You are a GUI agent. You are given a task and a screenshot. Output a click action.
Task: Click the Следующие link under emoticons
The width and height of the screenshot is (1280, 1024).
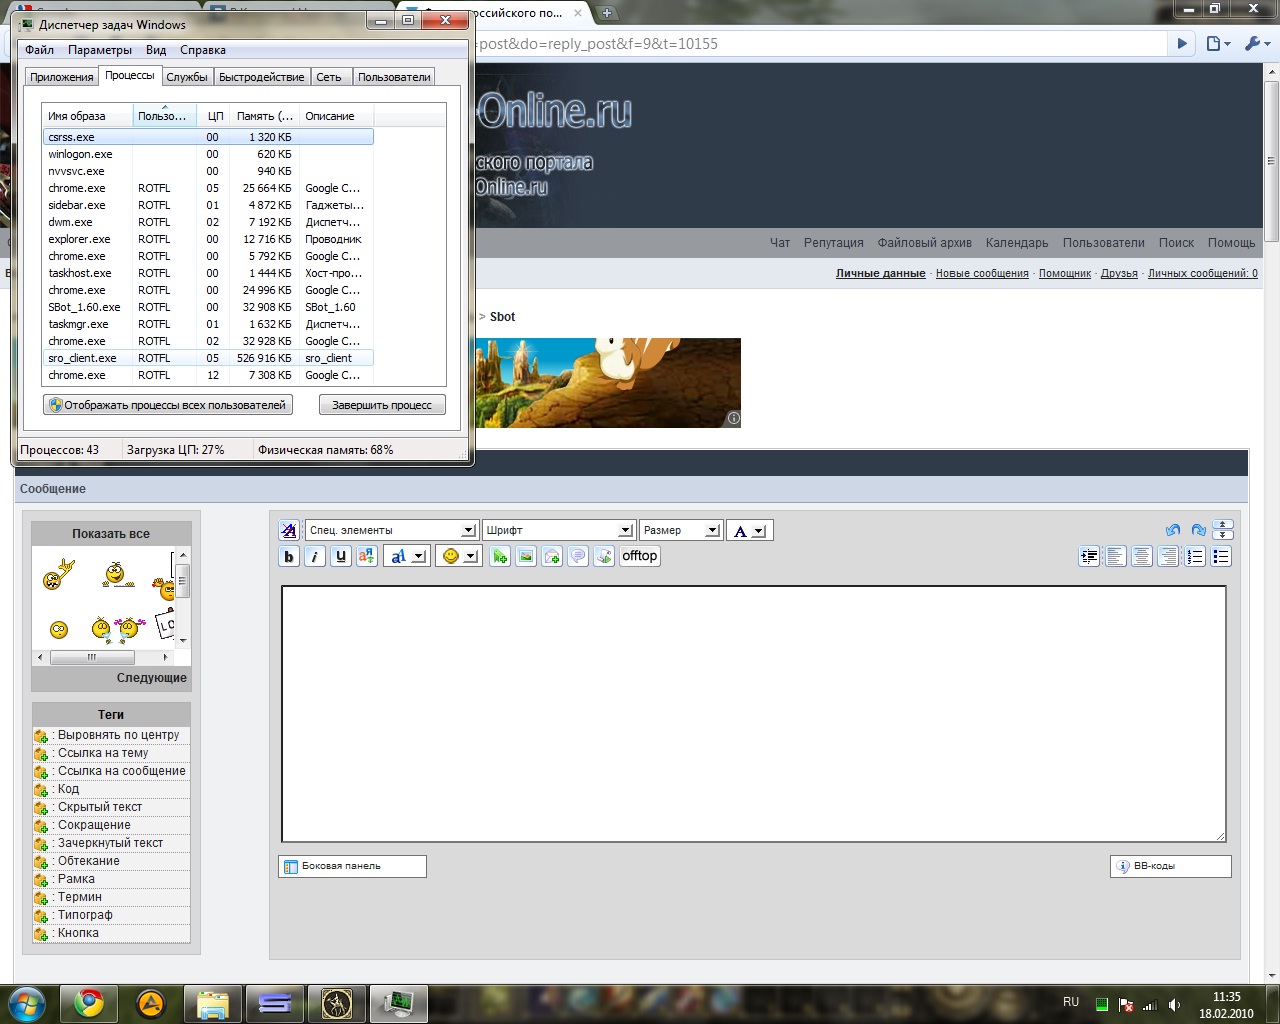point(152,678)
